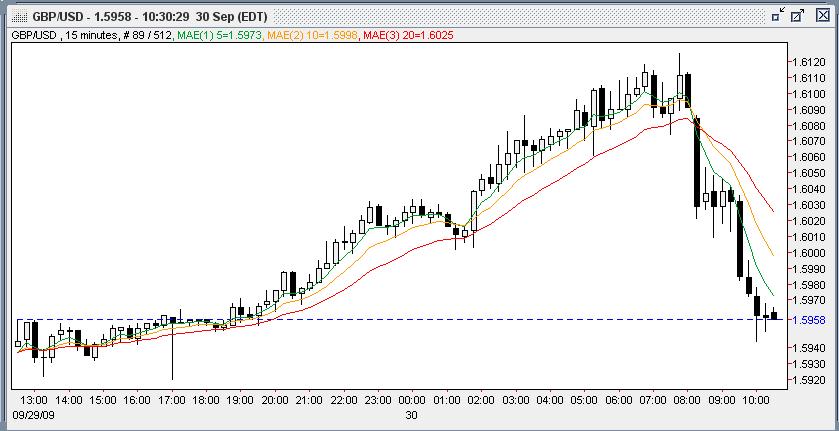Screen dimensions: 839x431
Task: Shrink the chart window with the minimize icon
Action: tap(779, 16)
